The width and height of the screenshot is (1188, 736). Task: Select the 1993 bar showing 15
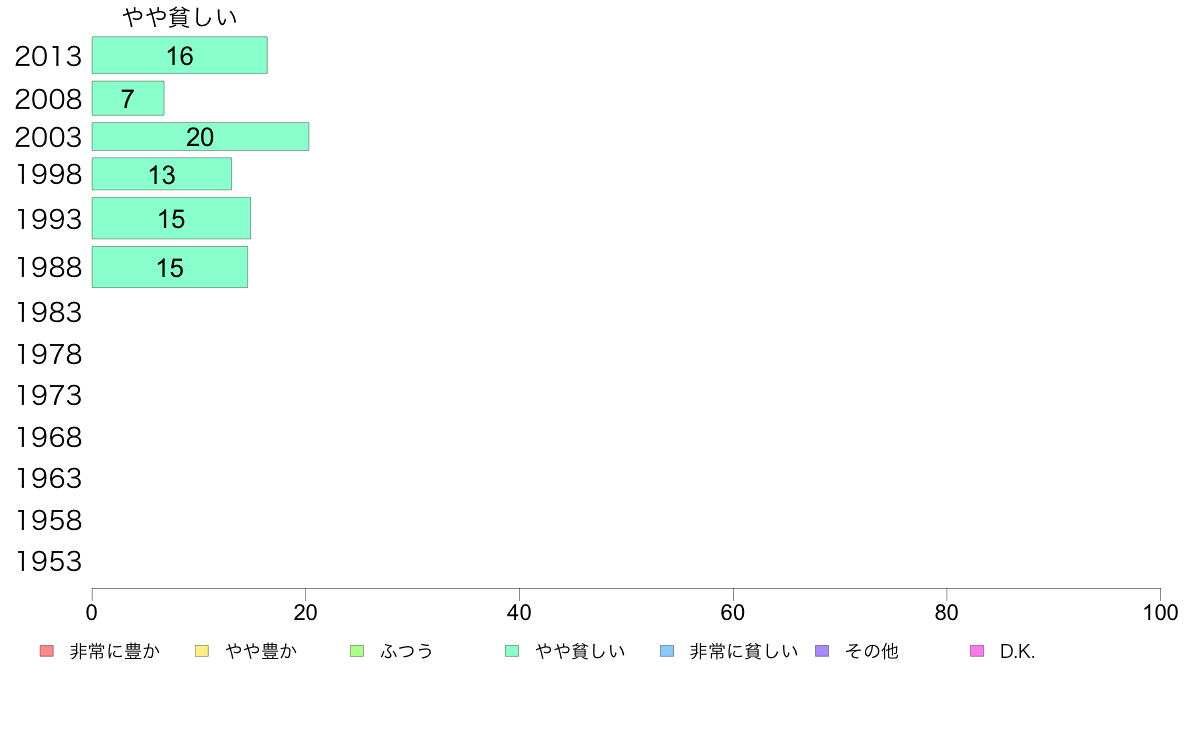click(171, 218)
